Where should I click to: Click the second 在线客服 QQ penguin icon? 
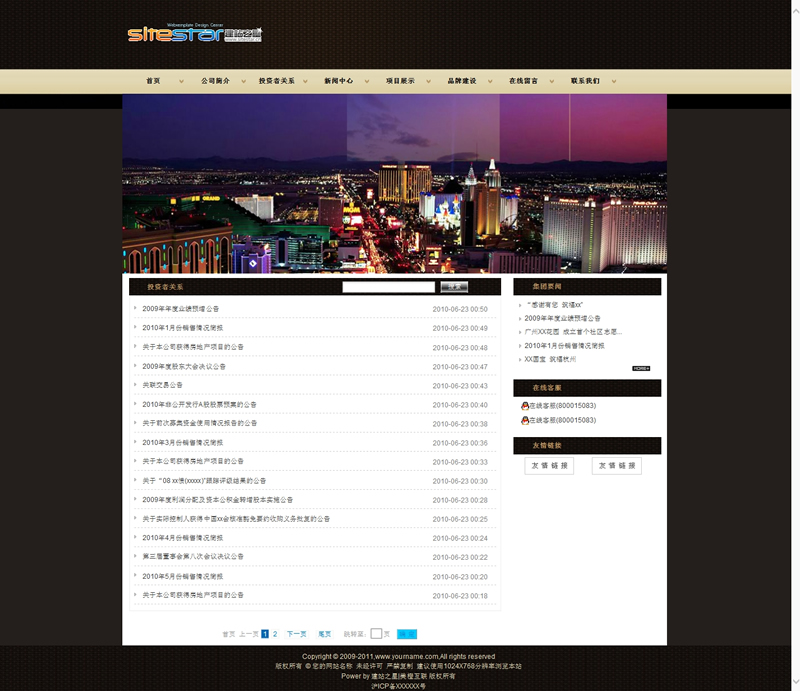(525, 420)
